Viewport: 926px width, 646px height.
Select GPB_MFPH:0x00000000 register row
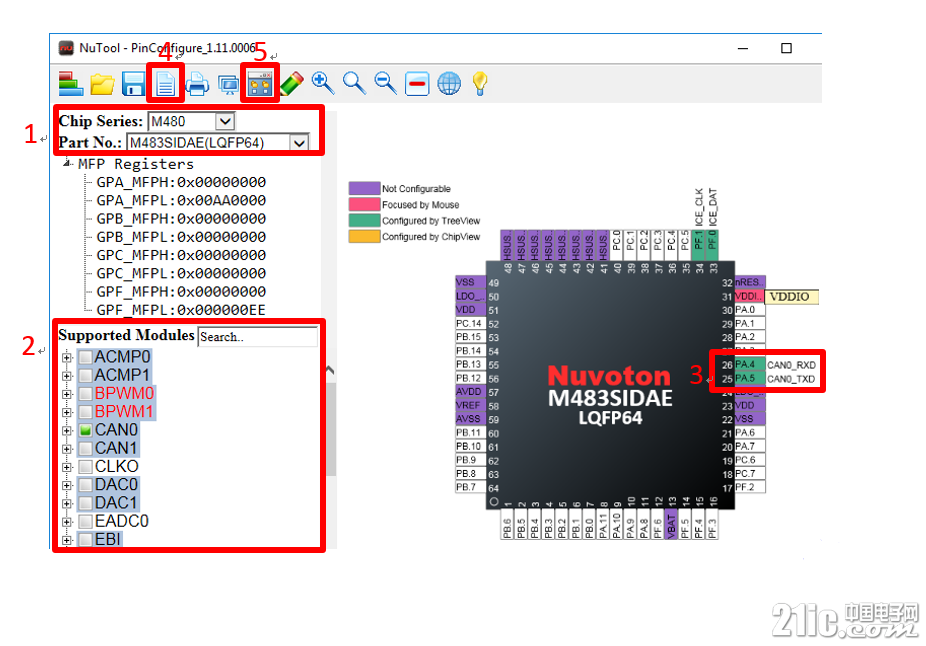[x=181, y=219]
